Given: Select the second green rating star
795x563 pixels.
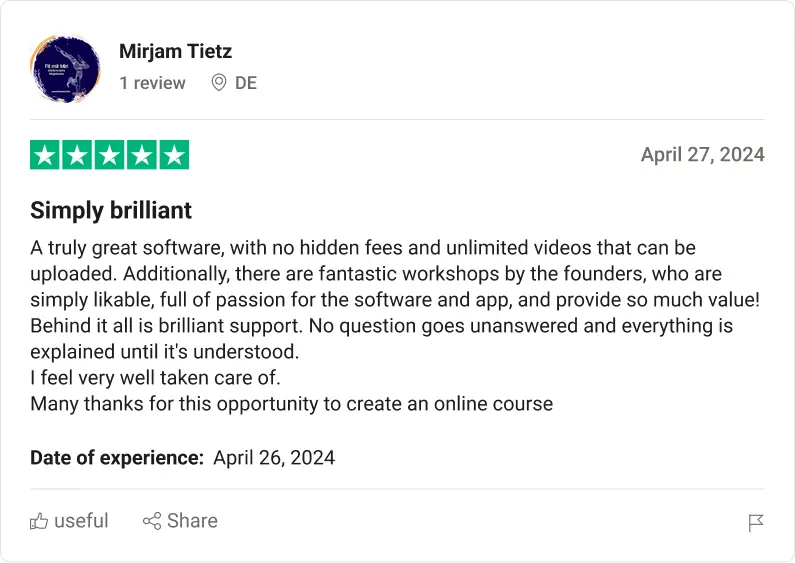Looking at the screenshot, I should point(77,155).
